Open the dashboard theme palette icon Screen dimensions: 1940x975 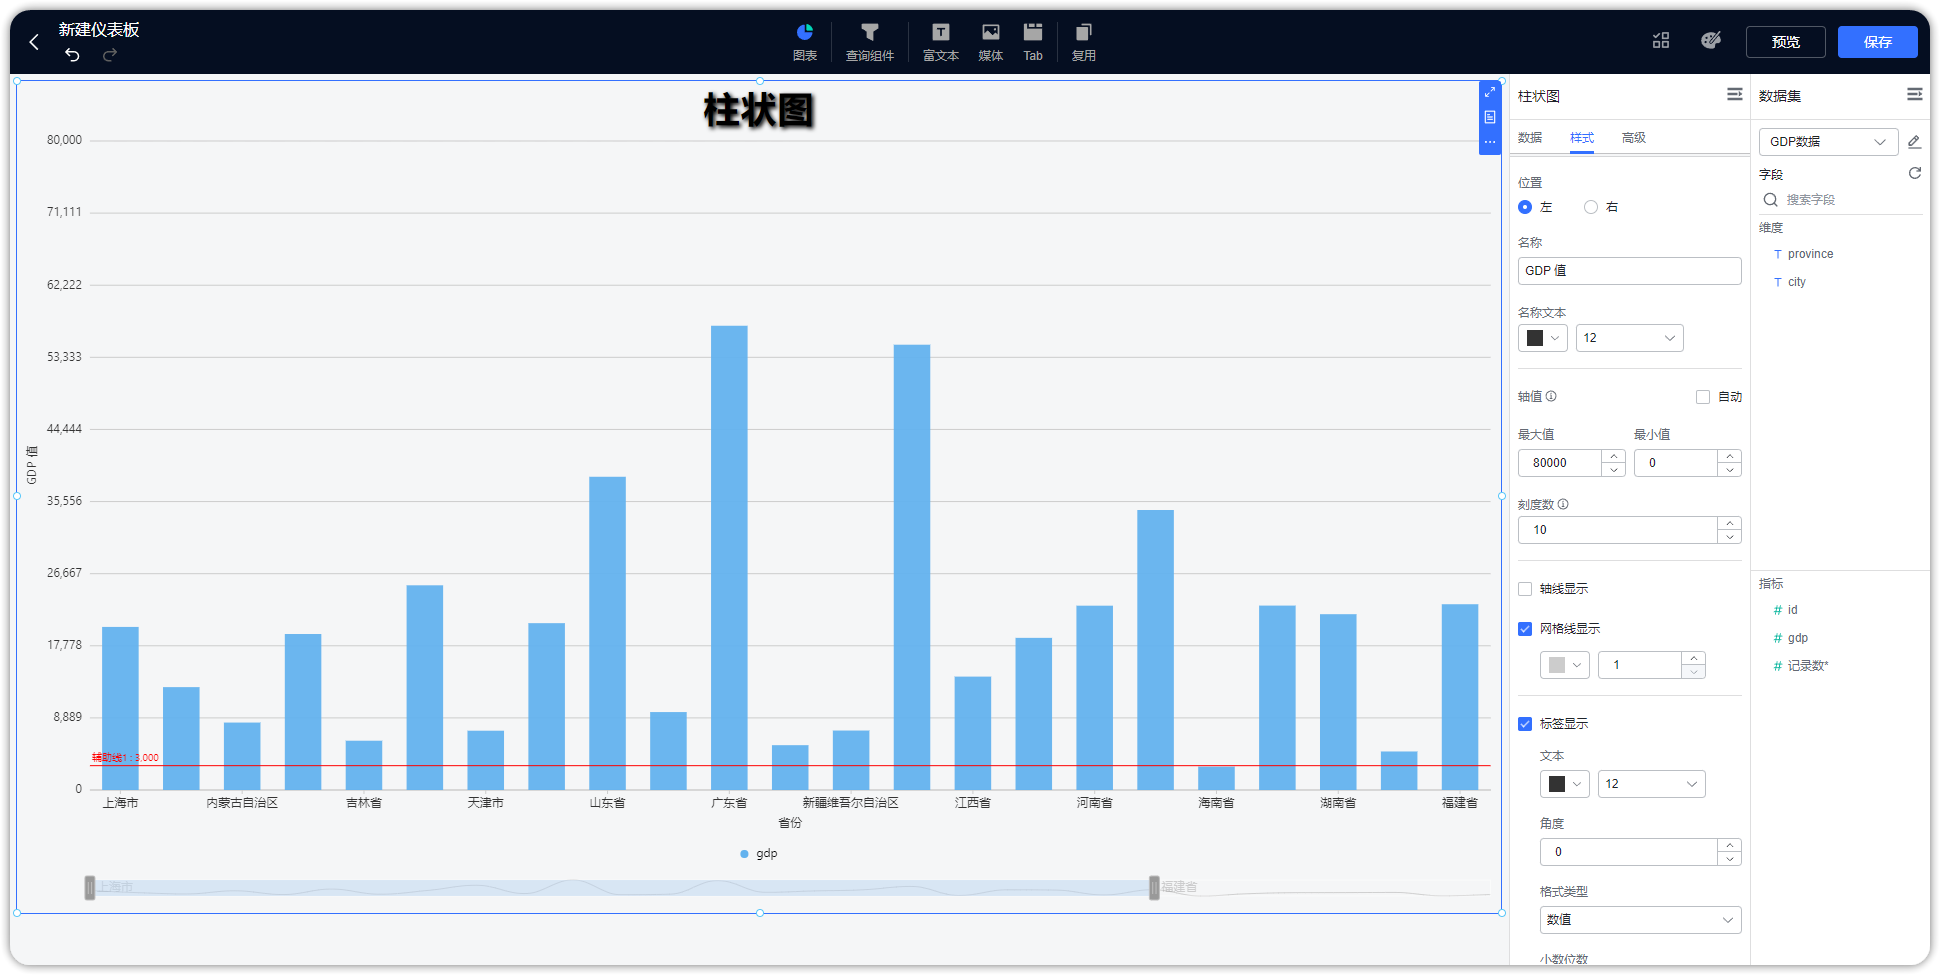pyautogui.click(x=1711, y=40)
